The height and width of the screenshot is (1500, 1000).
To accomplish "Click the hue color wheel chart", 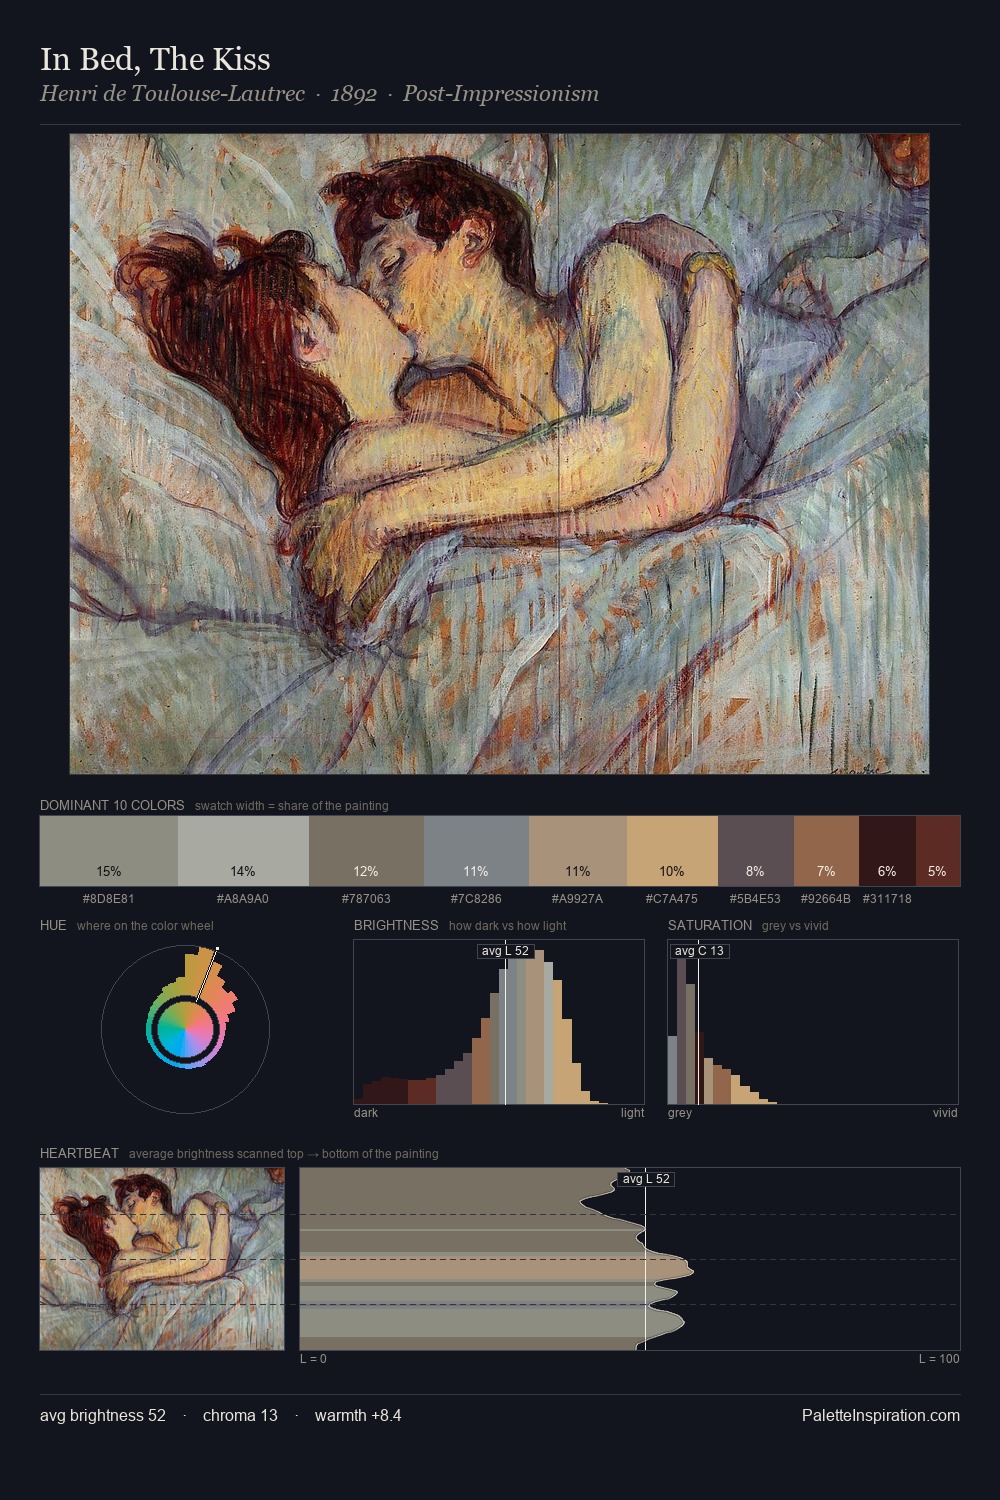I will pos(185,1029).
